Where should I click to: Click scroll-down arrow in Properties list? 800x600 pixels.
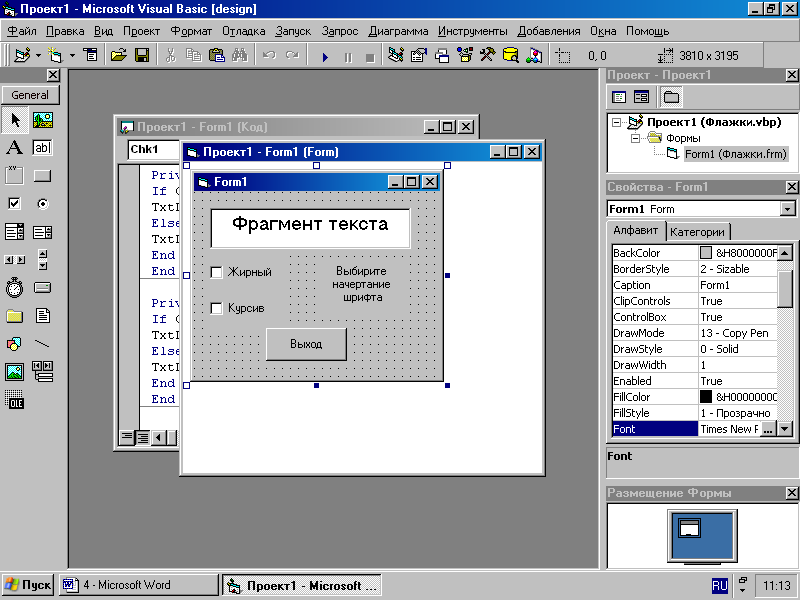pos(784,430)
